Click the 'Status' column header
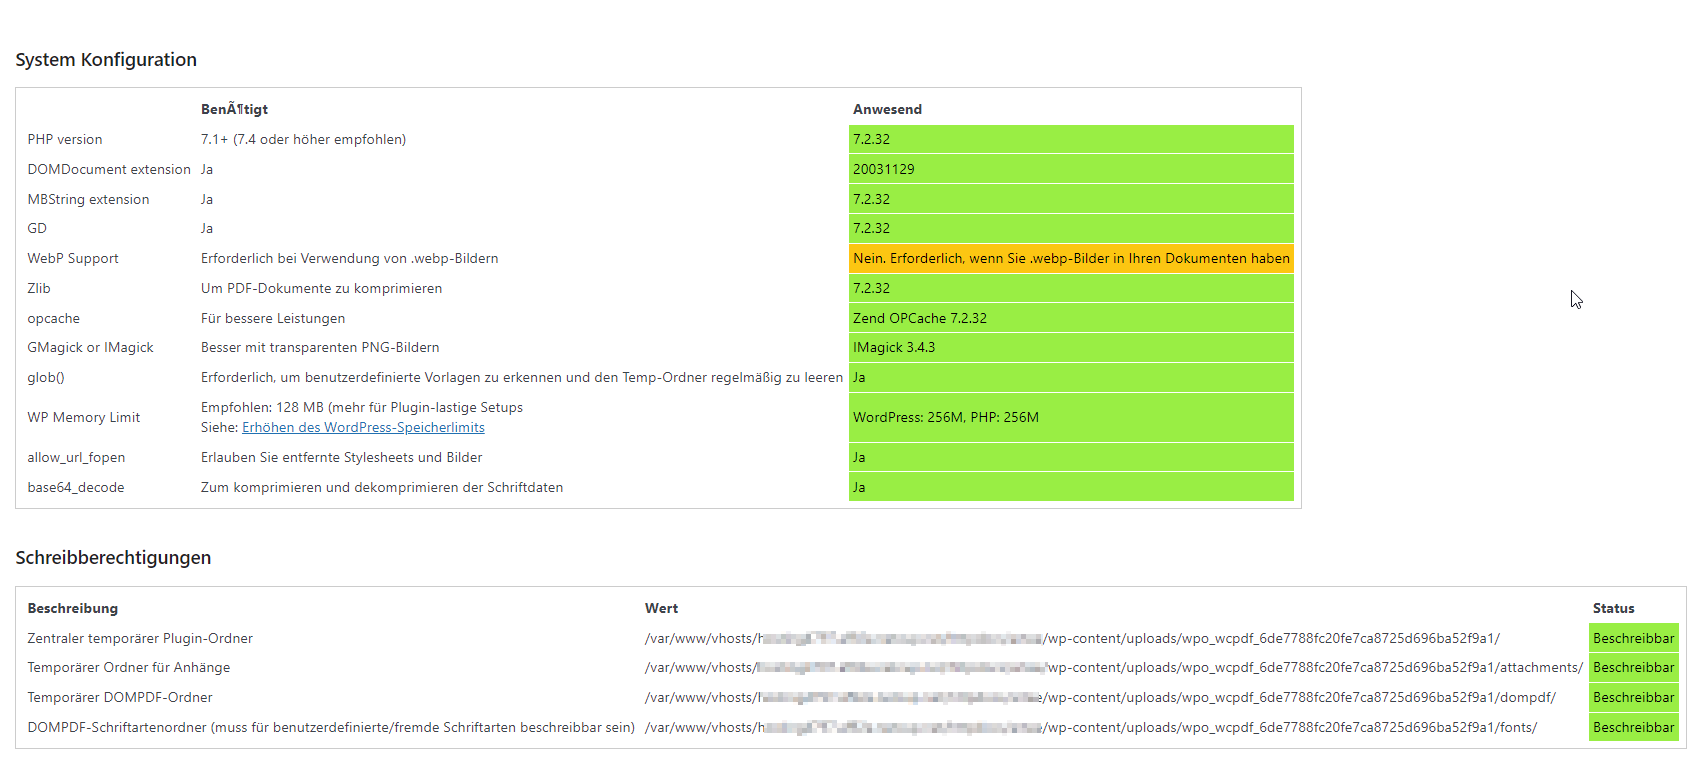 [x=1613, y=608]
